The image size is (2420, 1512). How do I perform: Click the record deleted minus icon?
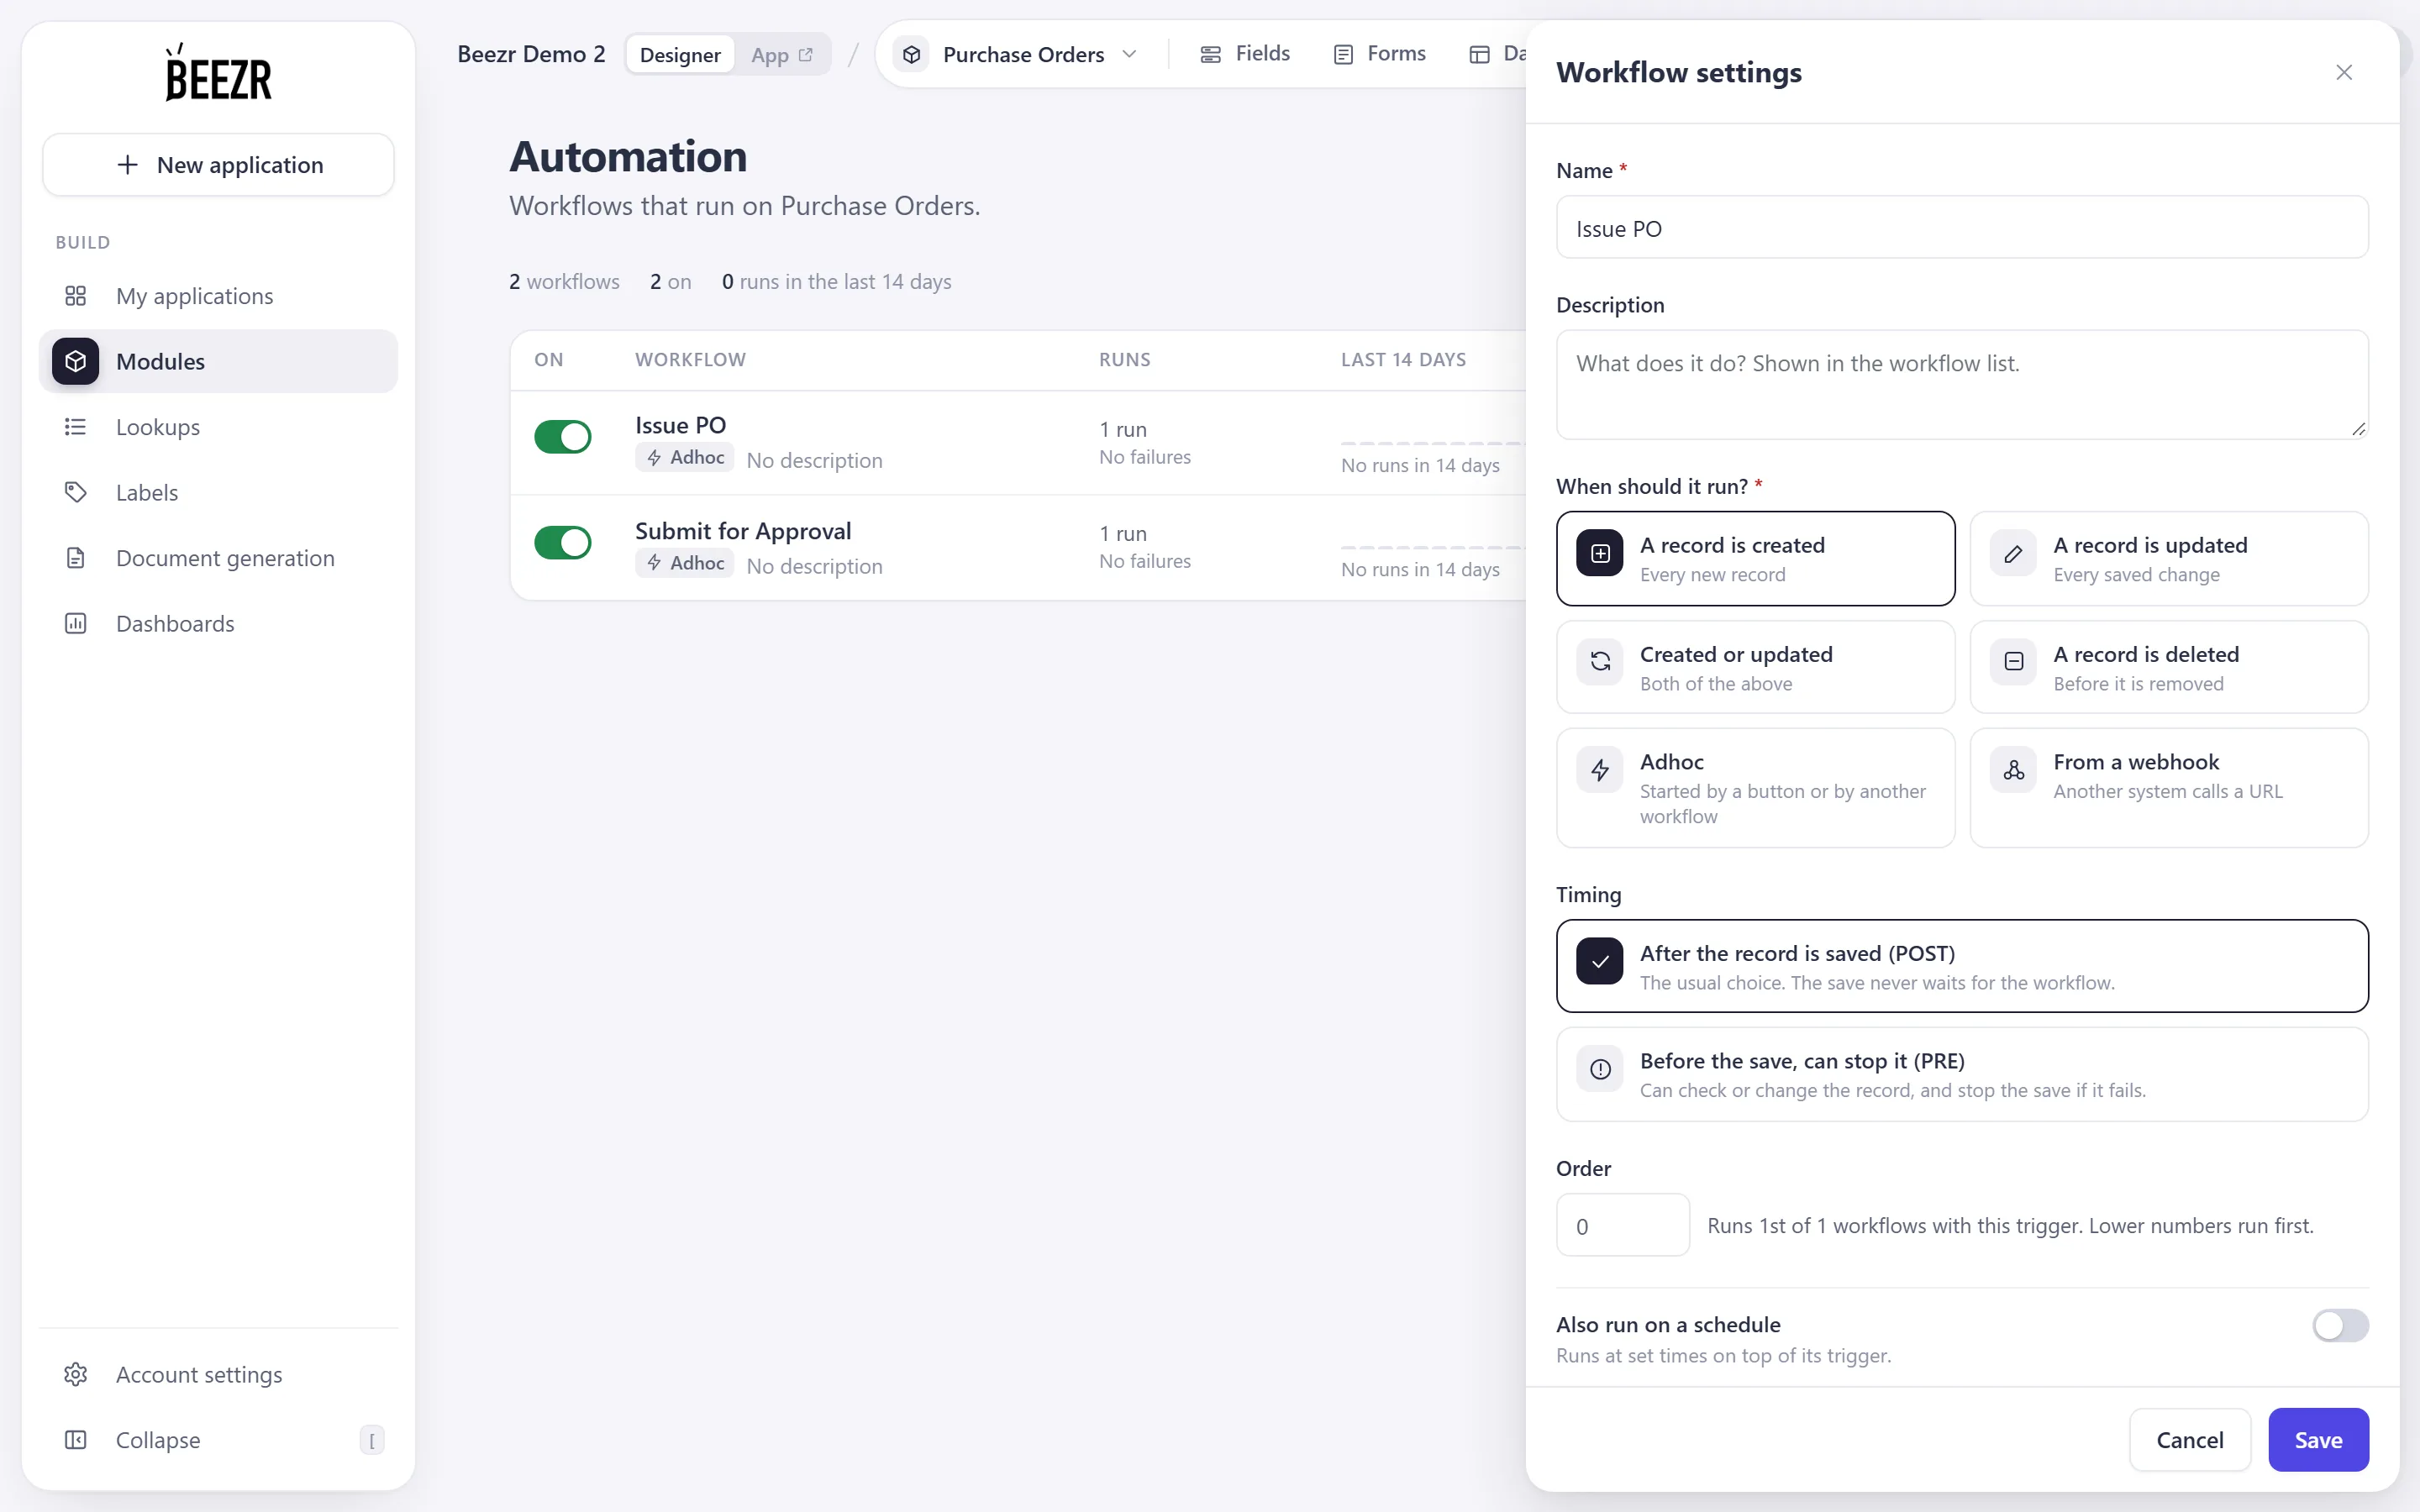click(x=2013, y=661)
